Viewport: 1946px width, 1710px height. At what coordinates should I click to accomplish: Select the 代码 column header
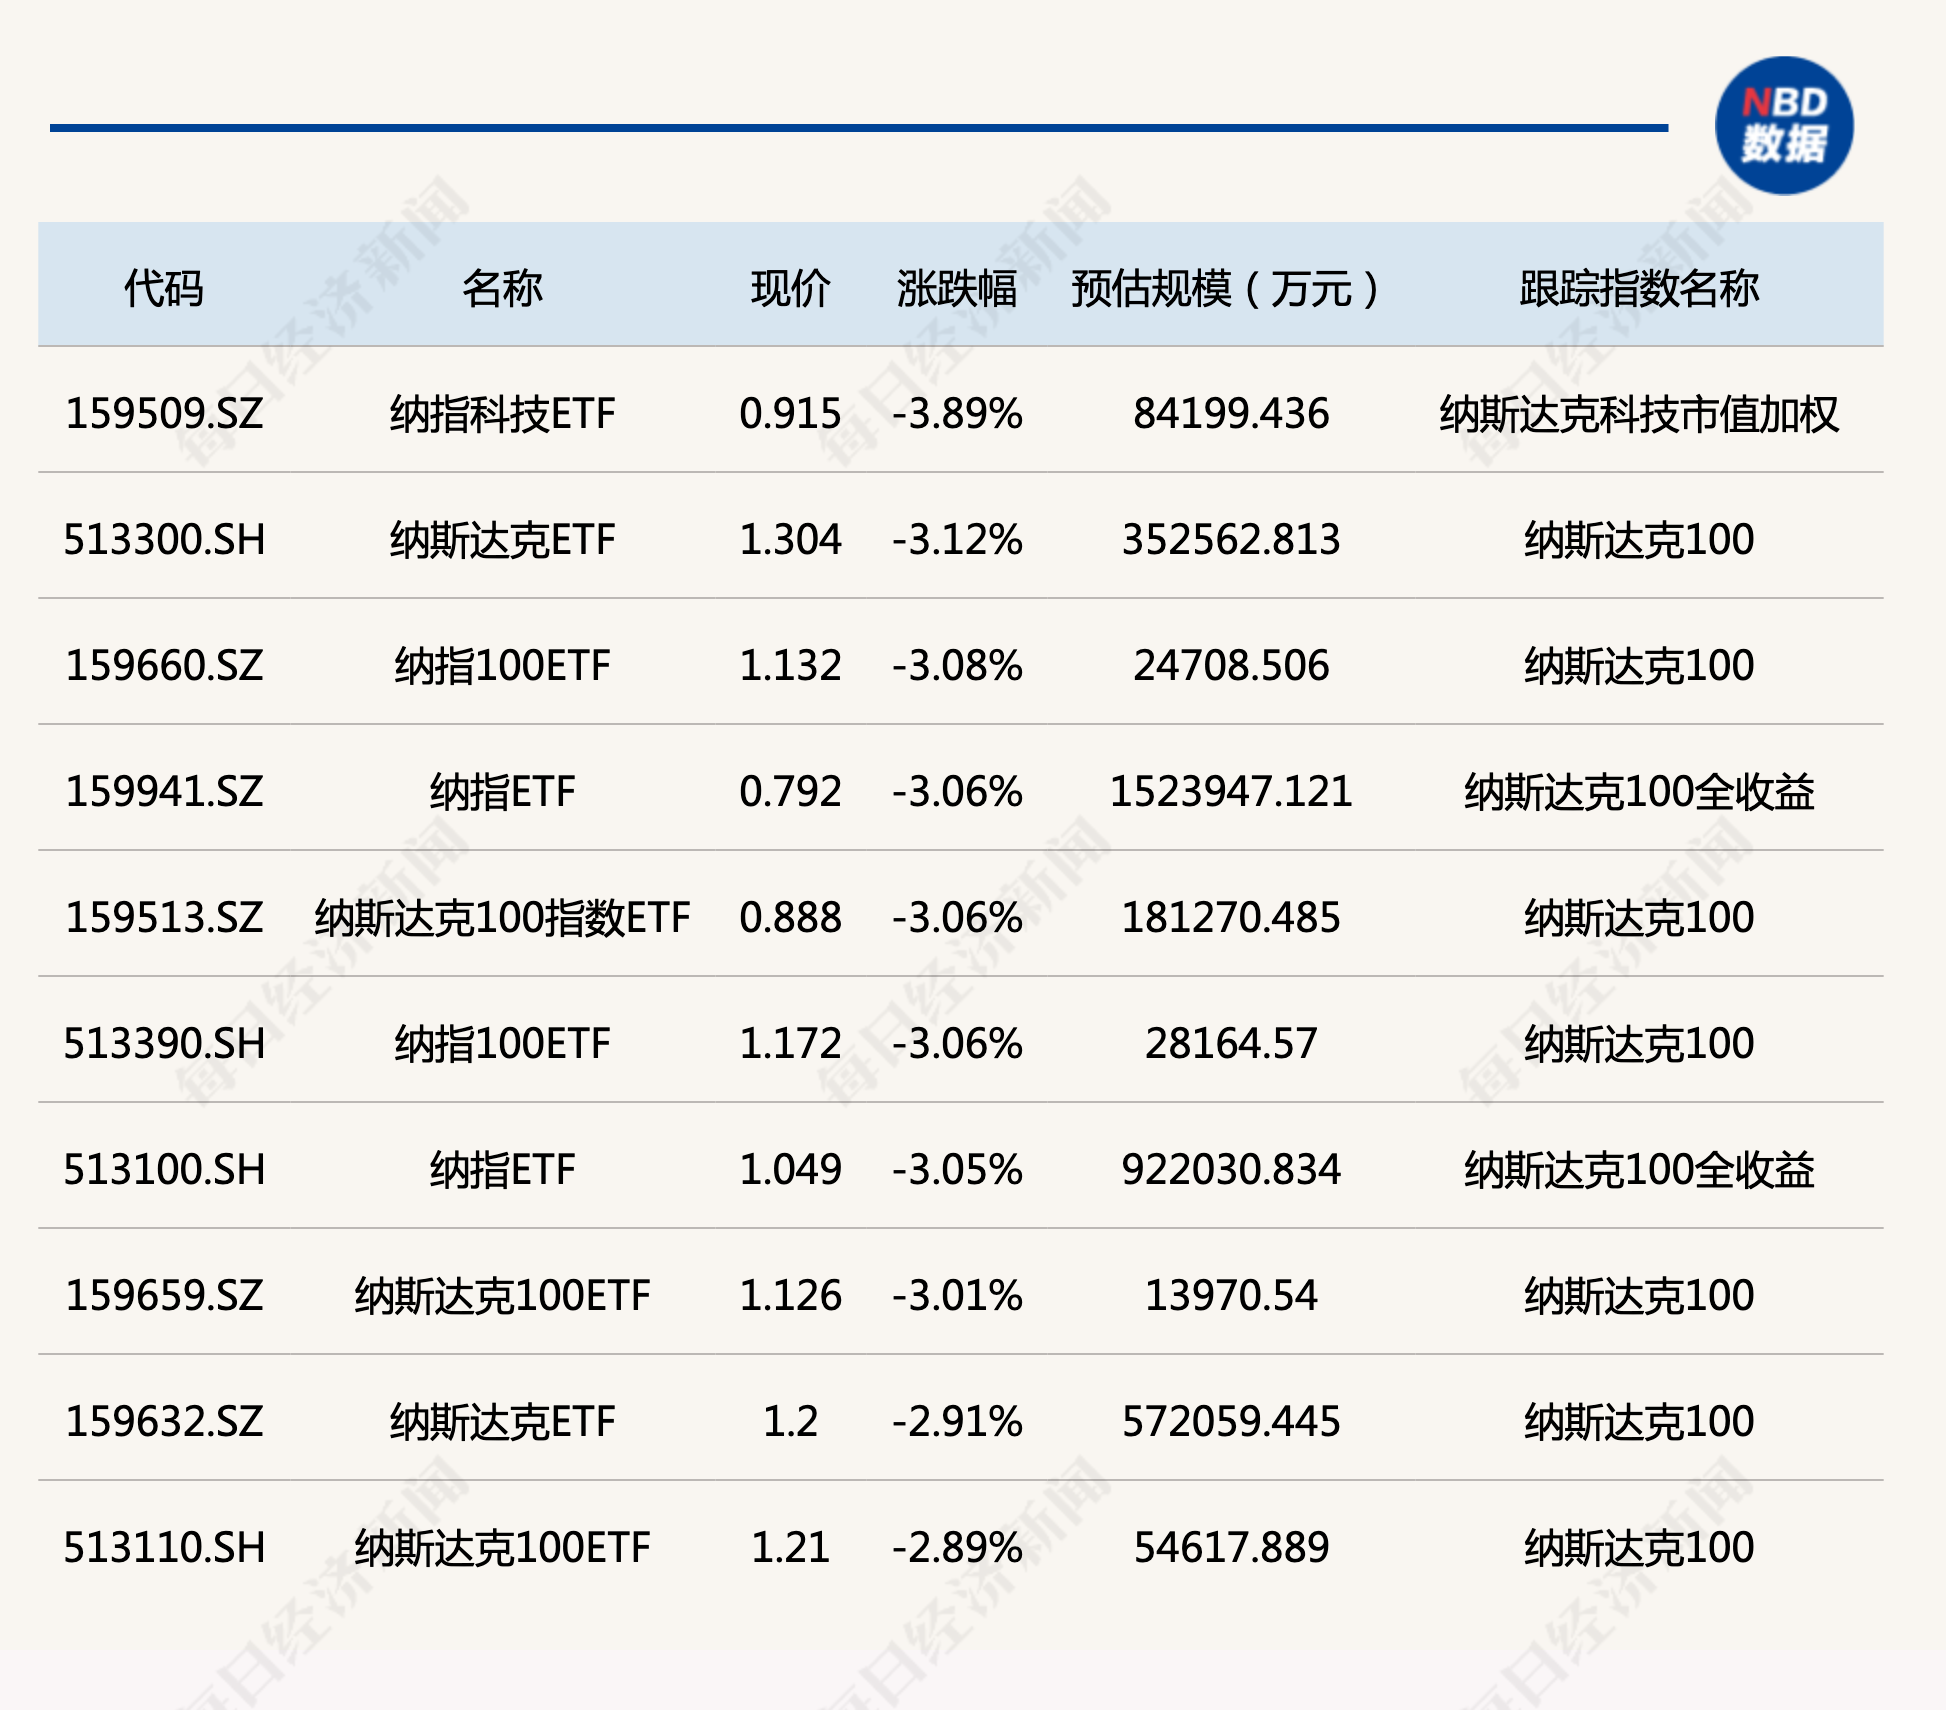click(x=164, y=289)
